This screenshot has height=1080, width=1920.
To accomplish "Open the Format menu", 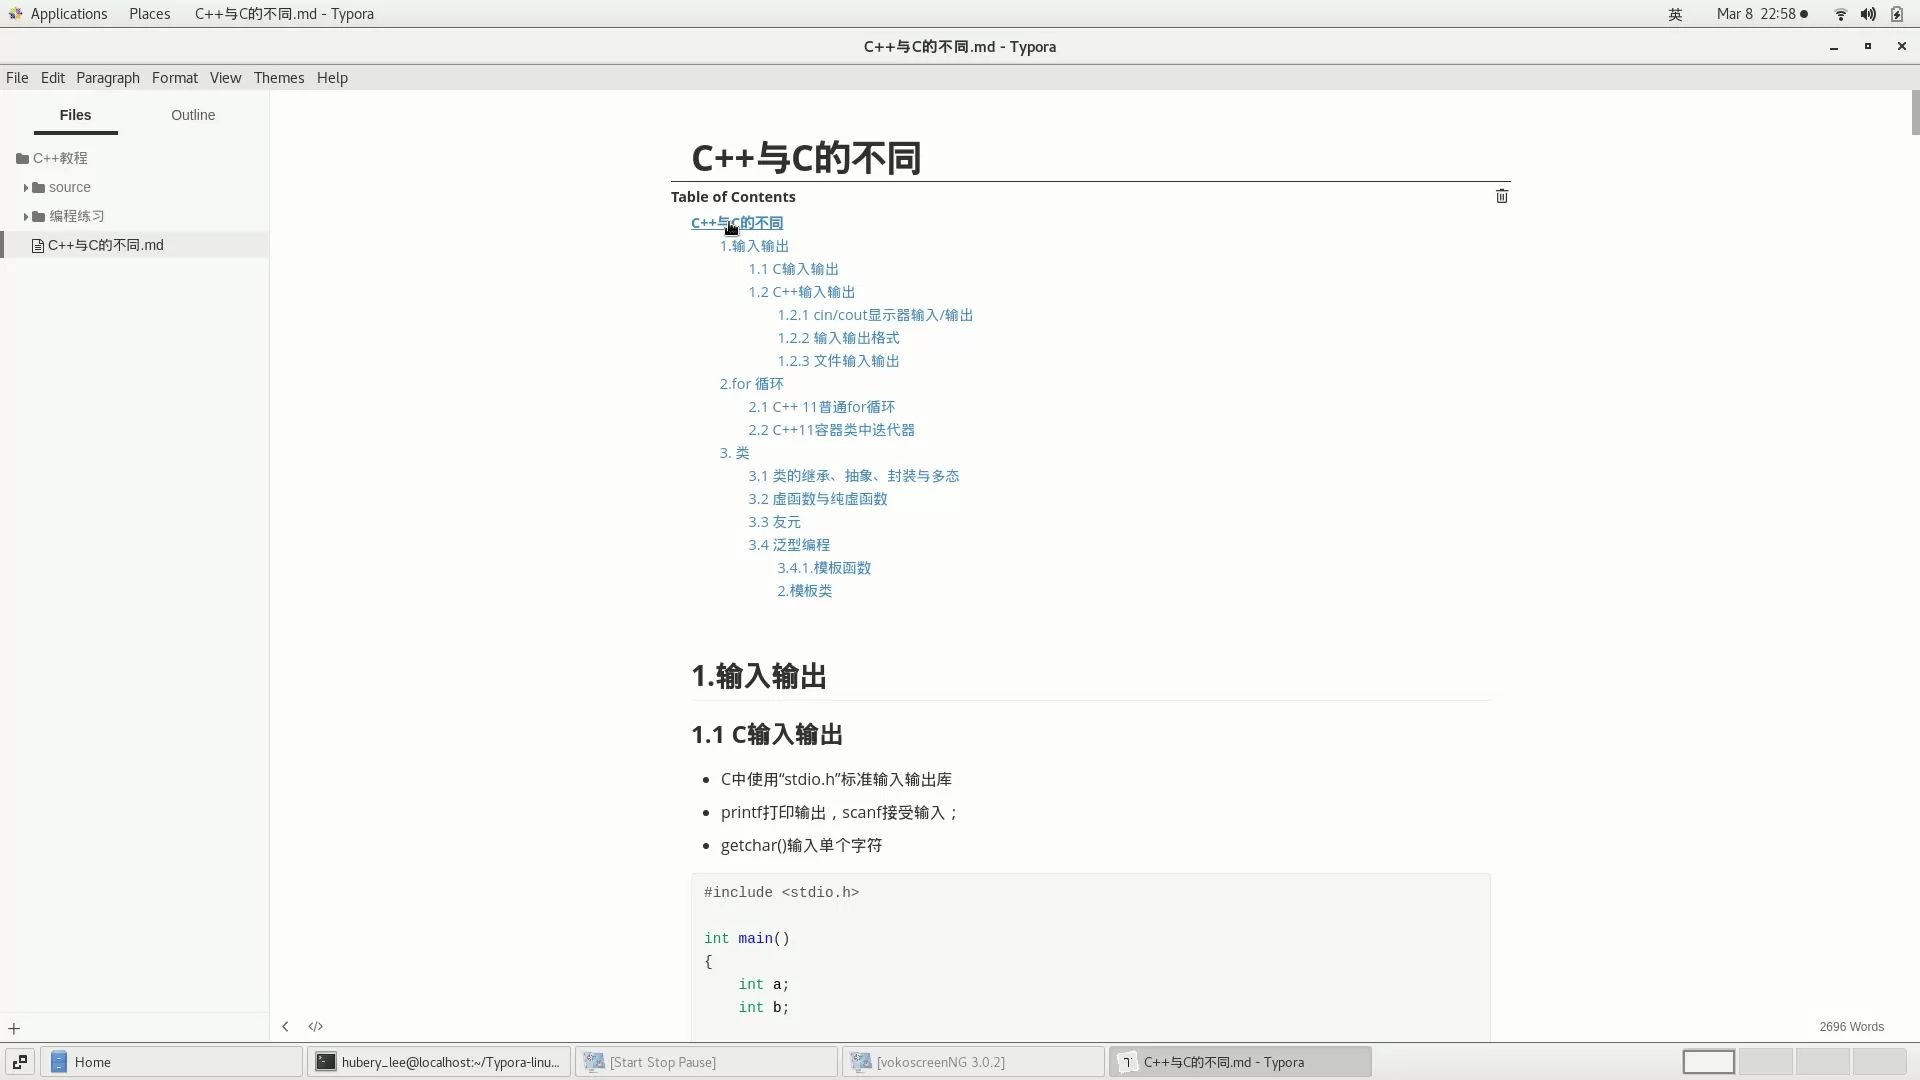I will 174,76.
